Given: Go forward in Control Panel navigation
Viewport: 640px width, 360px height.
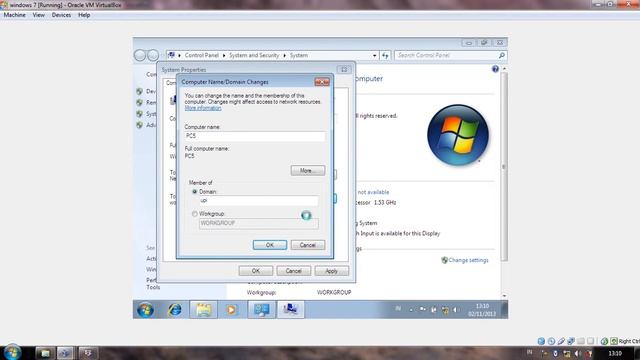Looking at the screenshot, I should click(153, 55).
